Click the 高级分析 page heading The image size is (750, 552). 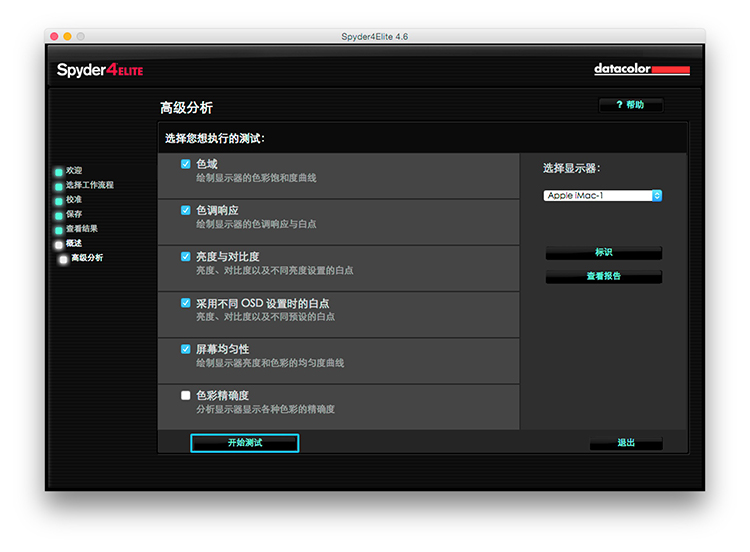point(186,108)
